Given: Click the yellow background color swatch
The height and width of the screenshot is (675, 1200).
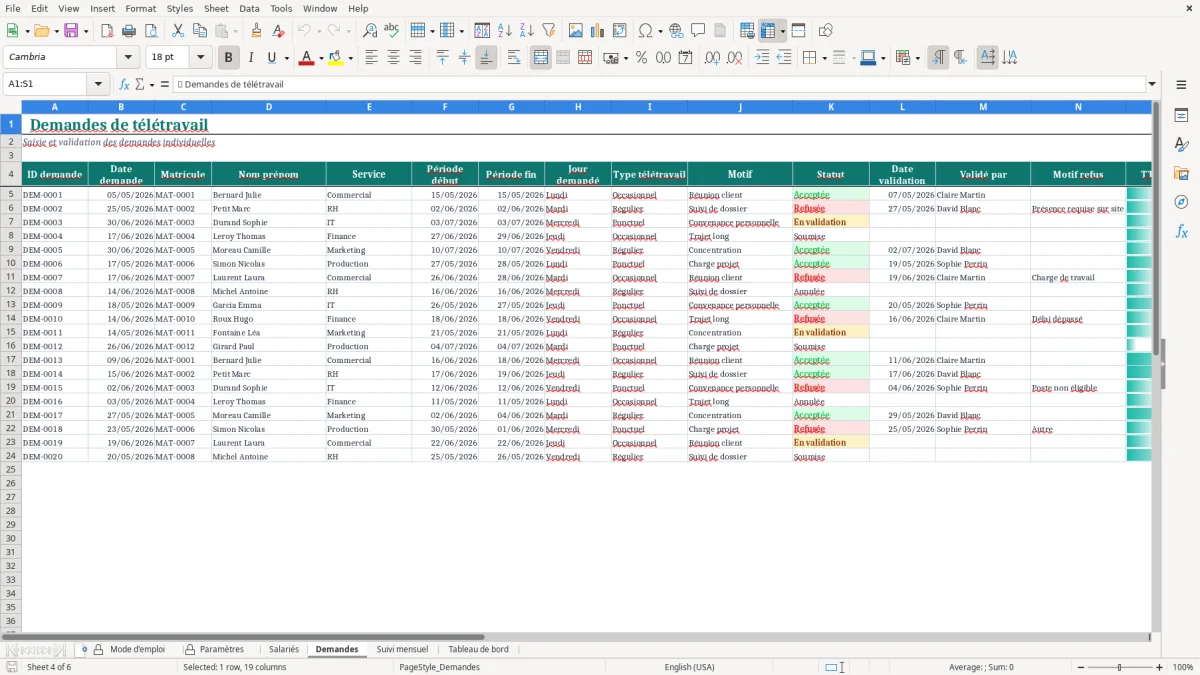Looking at the screenshot, I should pyautogui.click(x=336, y=58).
